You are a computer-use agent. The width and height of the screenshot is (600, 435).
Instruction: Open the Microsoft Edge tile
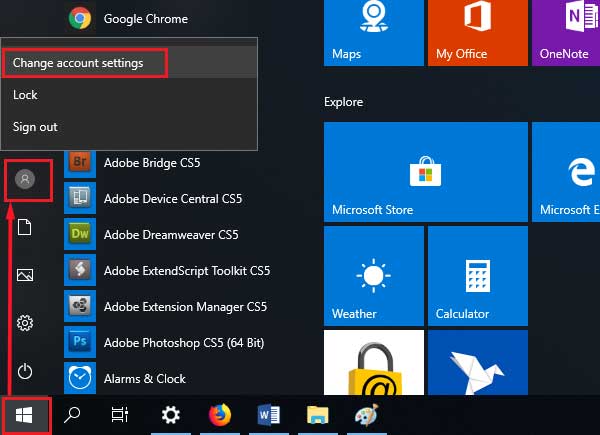pyautogui.click(x=566, y=172)
